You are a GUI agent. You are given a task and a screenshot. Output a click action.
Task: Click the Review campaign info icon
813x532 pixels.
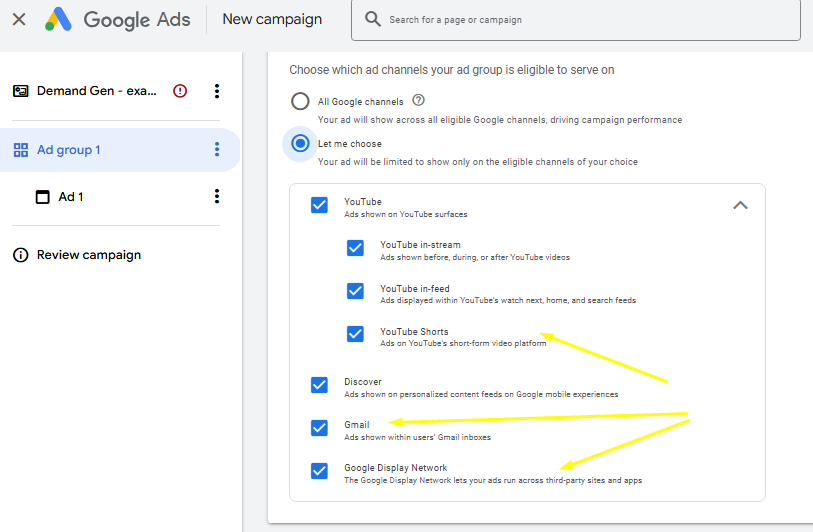pyautogui.click(x=20, y=255)
